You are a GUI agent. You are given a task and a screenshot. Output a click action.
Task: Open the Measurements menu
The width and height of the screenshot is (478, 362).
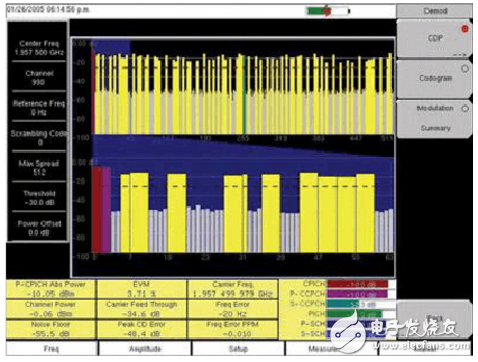click(x=331, y=349)
